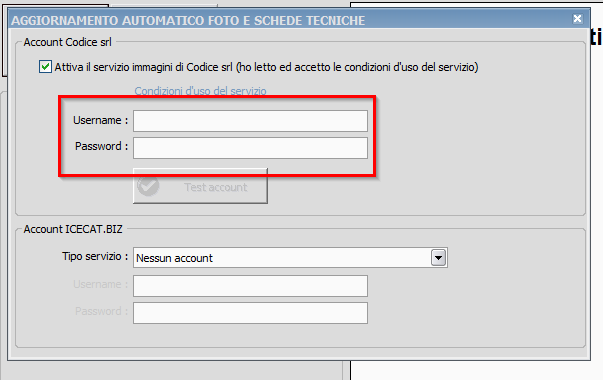Open the Condizioni d'uso del servizio link
This screenshot has height=380, width=603.
200,91
